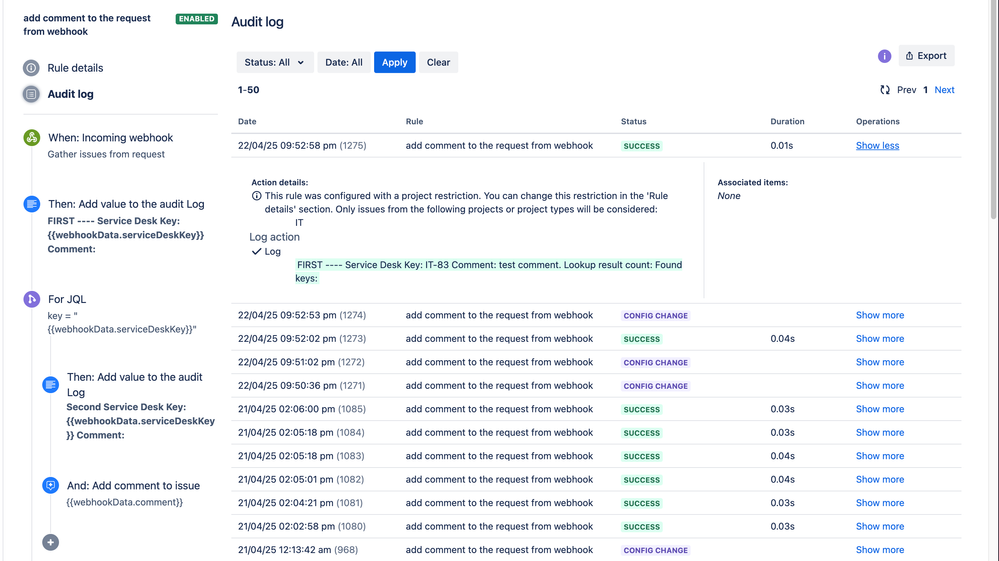Add a component with the plus icon
Viewport: 999px width, 561px height.
click(x=50, y=542)
